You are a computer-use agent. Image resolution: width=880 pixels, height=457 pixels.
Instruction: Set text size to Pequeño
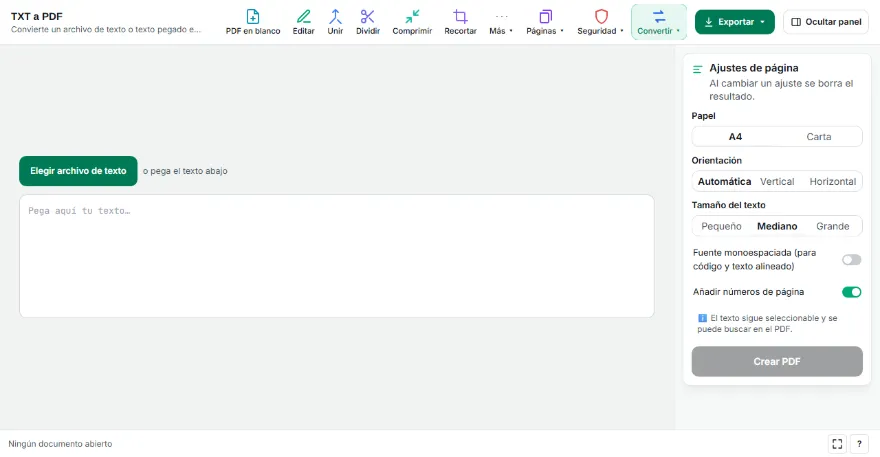[721, 226]
